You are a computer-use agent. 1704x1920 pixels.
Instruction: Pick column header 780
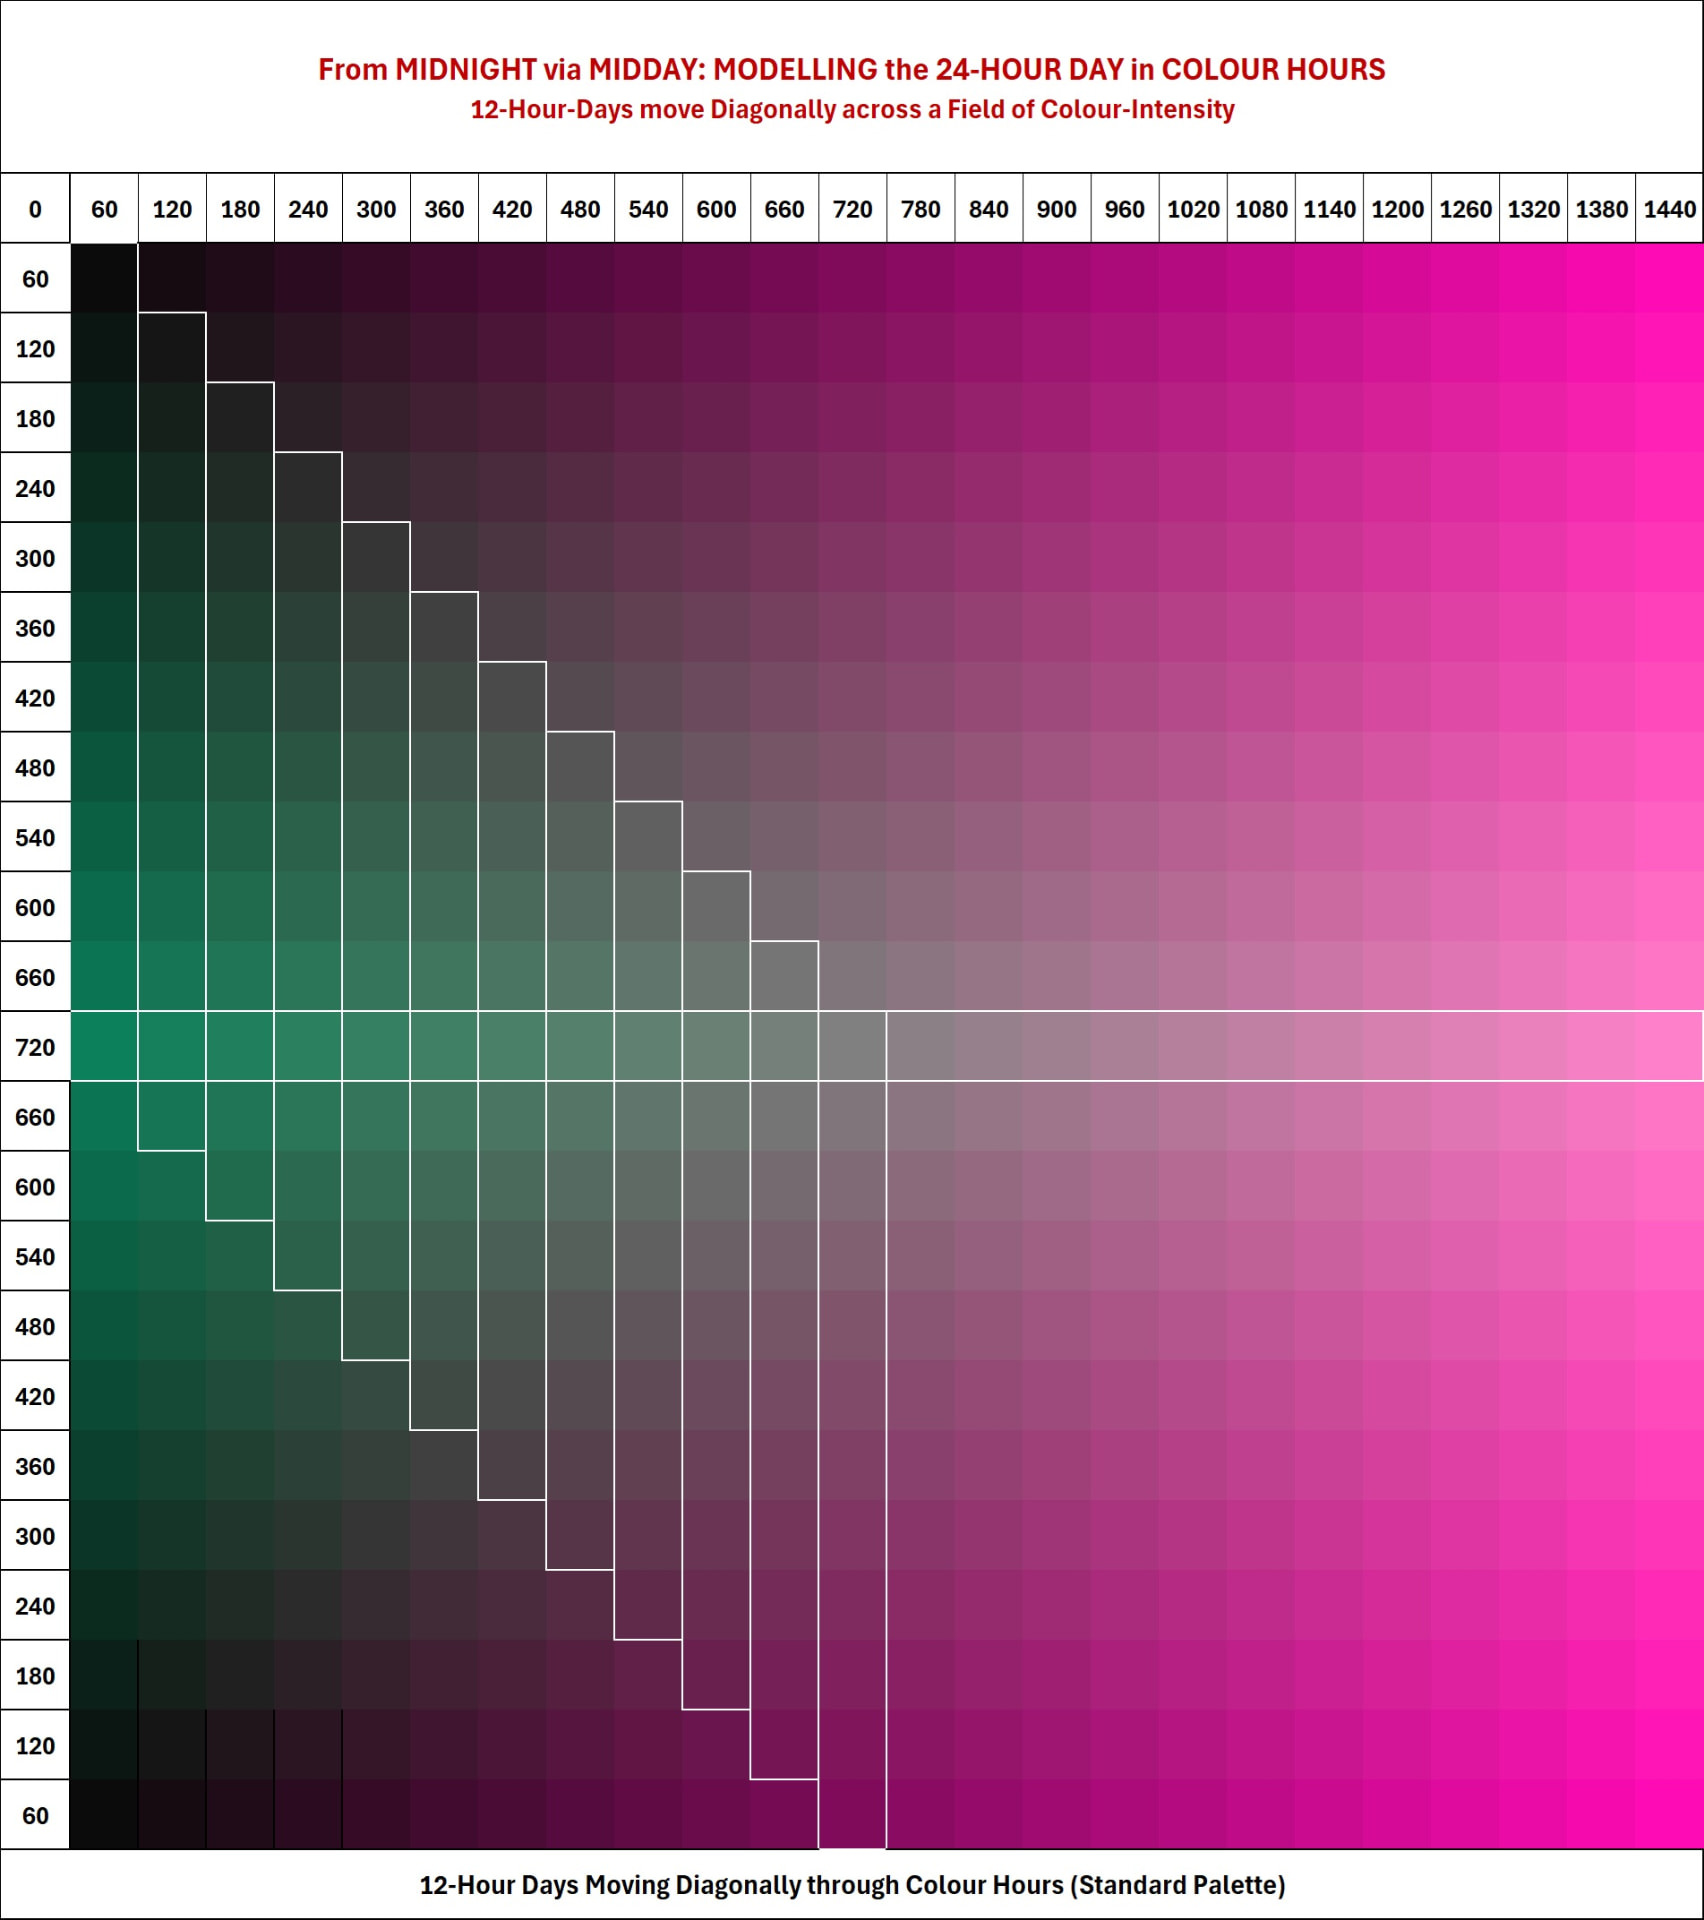coord(920,209)
